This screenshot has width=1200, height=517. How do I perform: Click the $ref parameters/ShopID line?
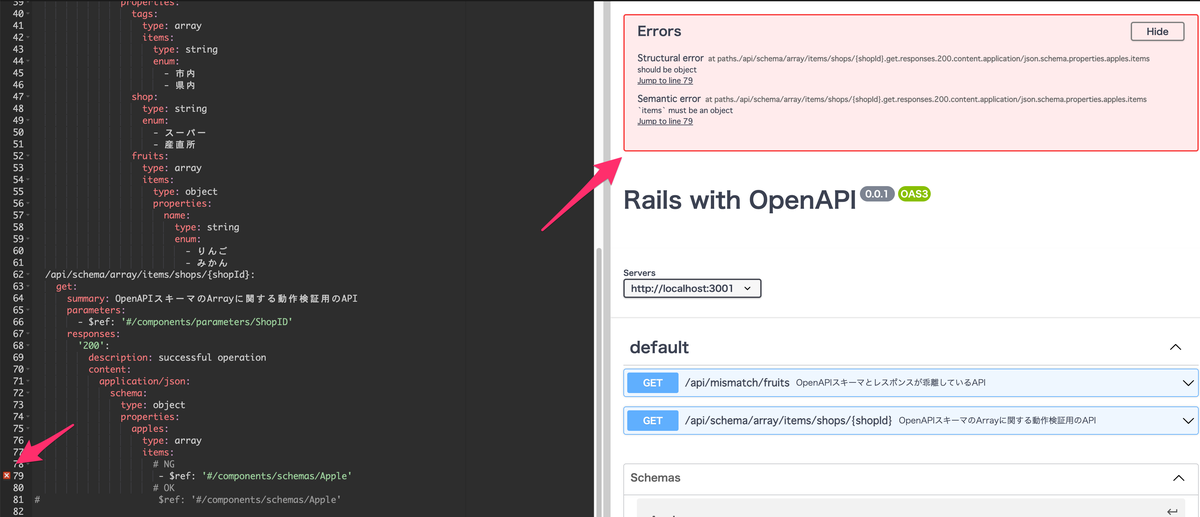point(185,322)
